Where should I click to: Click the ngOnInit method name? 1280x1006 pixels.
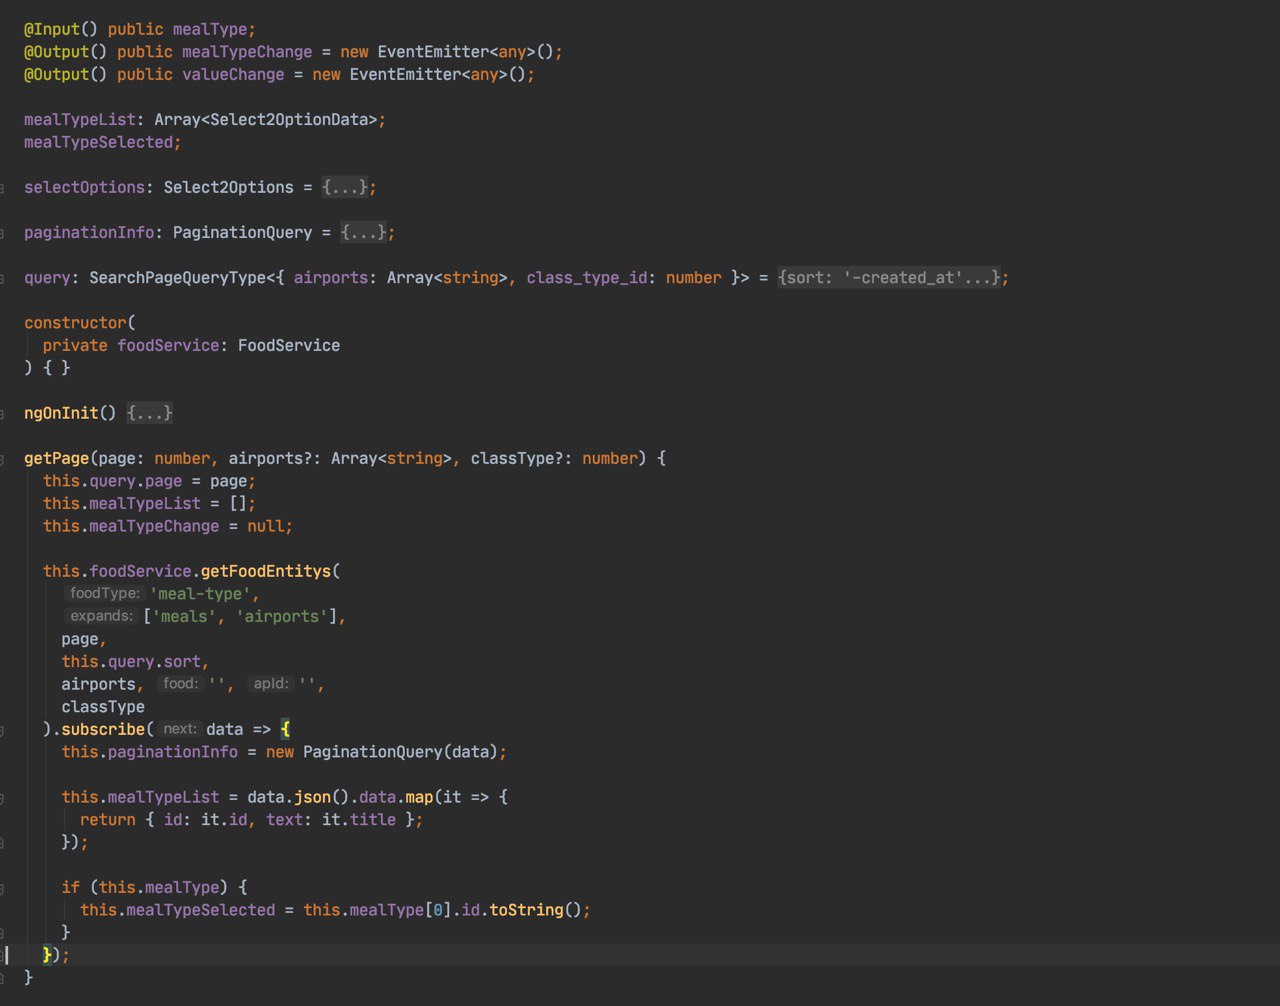[x=61, y=412]
